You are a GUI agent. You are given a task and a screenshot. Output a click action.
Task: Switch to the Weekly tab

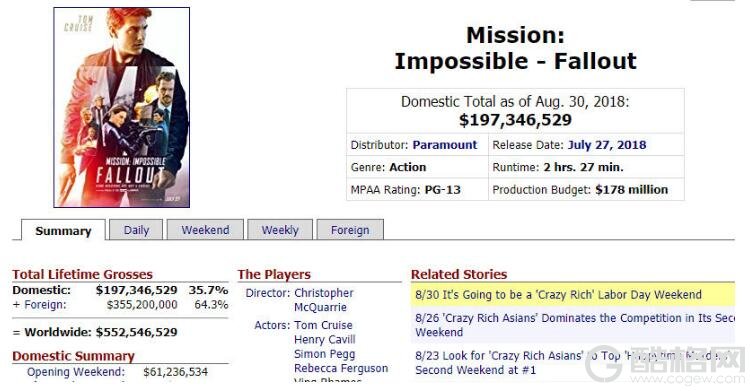coord(280,230)
